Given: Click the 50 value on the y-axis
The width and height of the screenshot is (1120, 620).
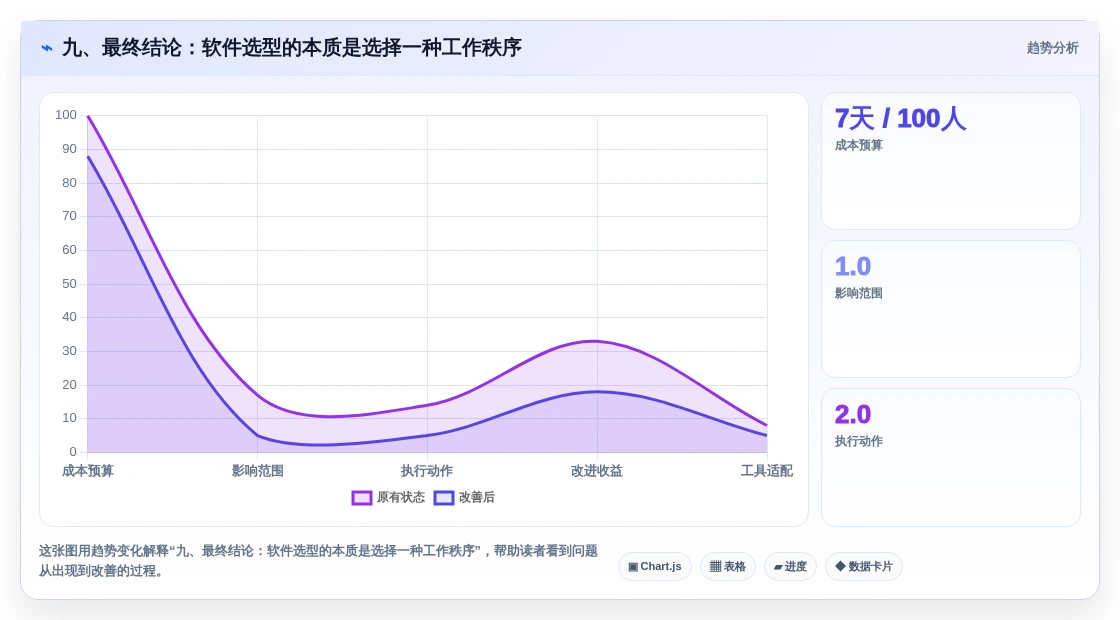Looking at the screenshot, I should tap(69, 284).
